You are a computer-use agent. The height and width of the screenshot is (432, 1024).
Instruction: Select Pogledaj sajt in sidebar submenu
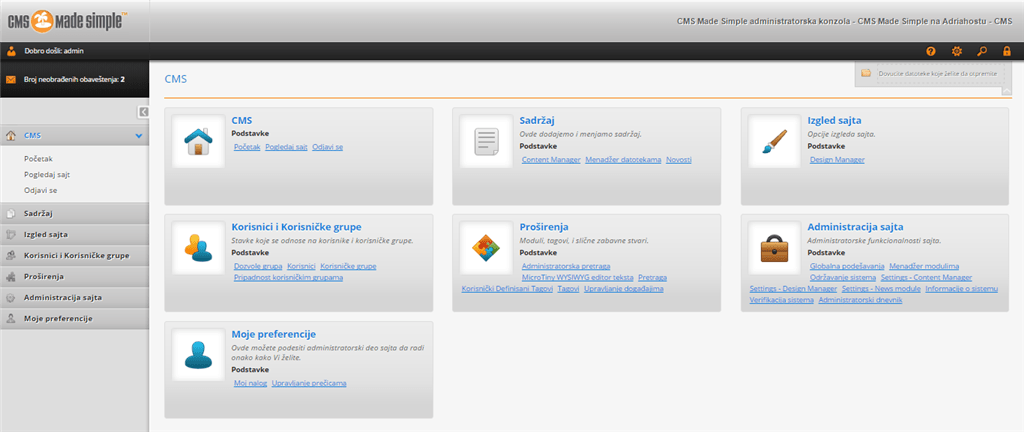tap(47, 174)
